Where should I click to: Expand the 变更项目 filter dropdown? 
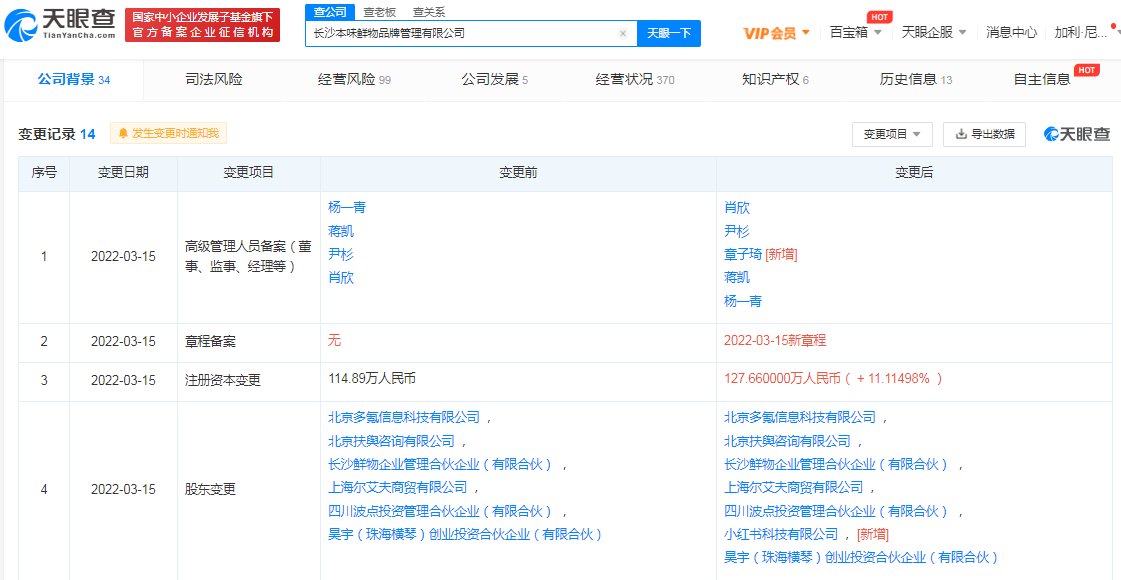[x=892, y=134]
